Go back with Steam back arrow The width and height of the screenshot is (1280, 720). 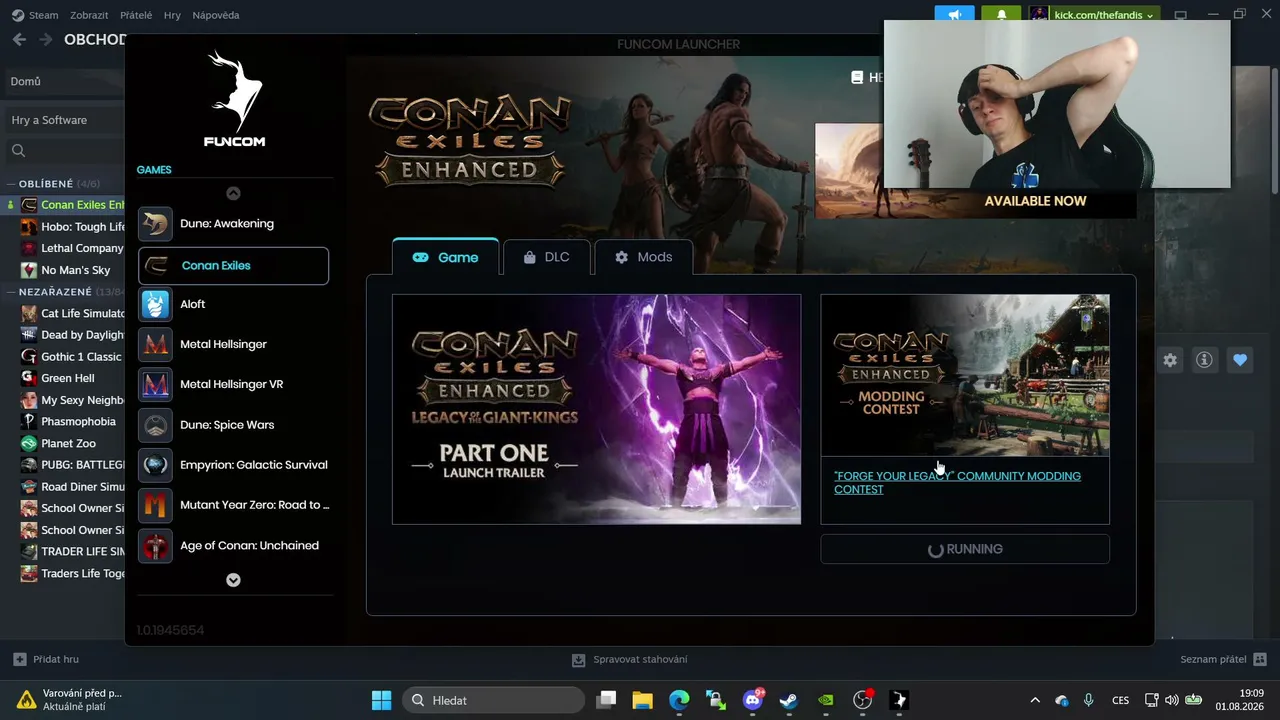click(x=19, y=39)
